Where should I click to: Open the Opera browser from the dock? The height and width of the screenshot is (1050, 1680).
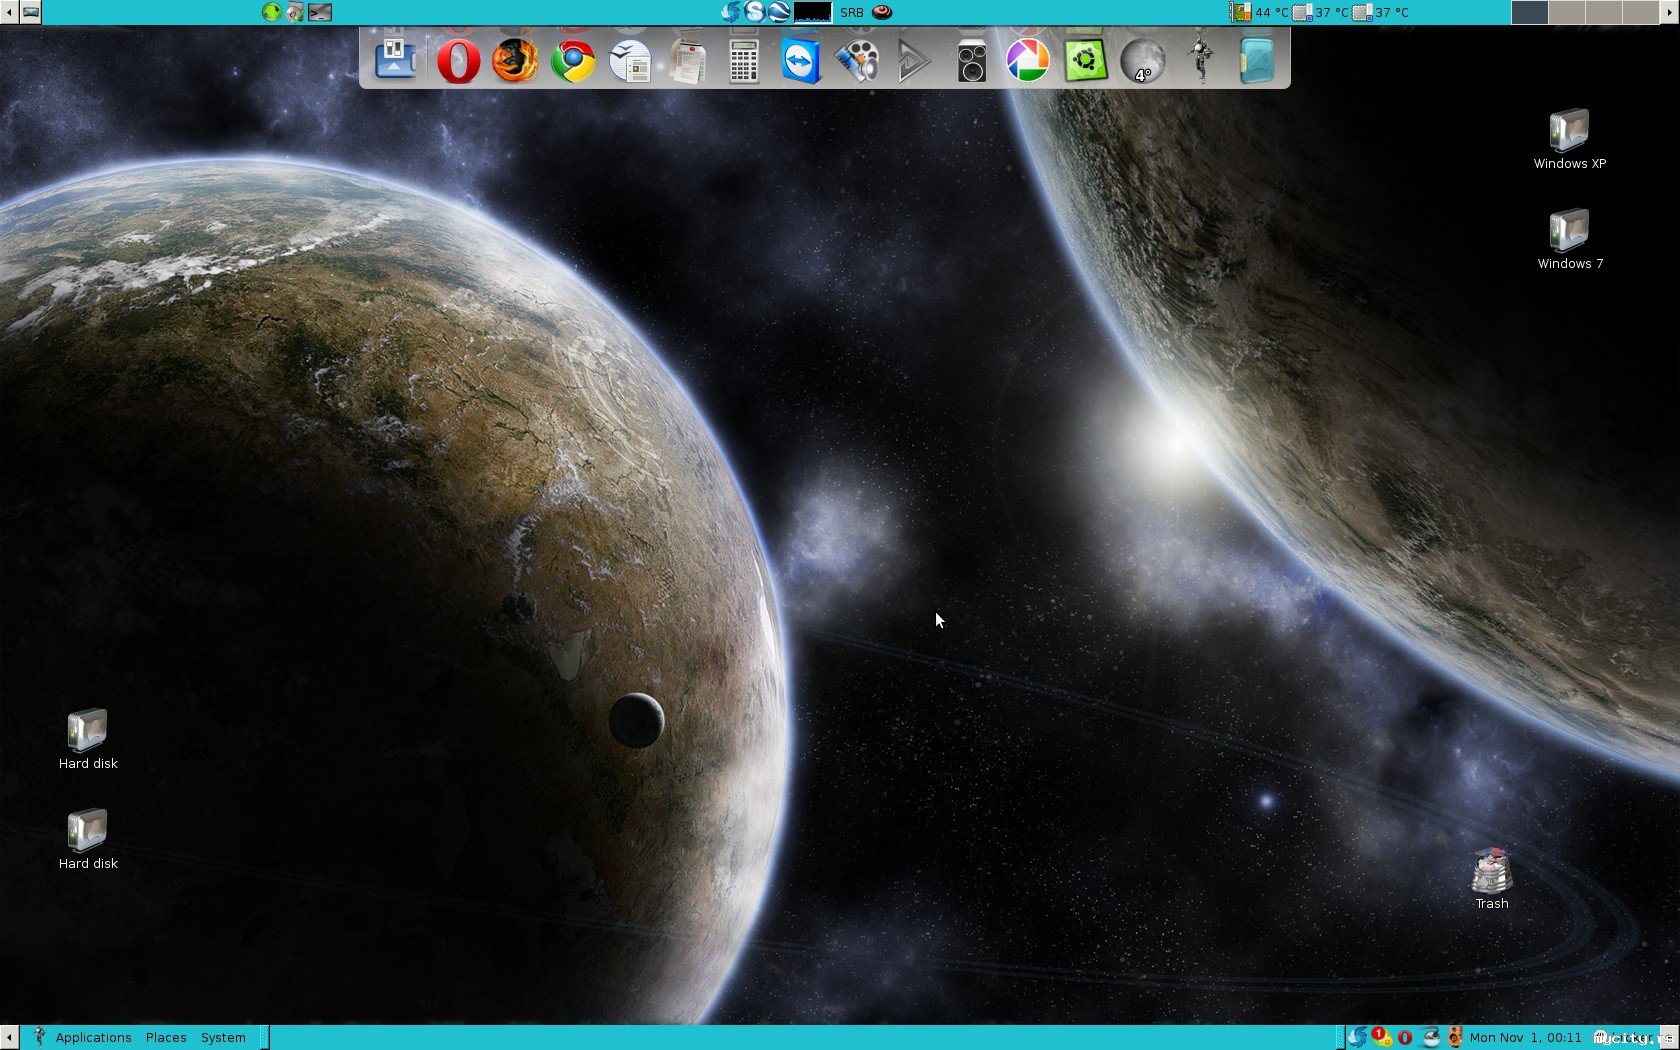[458, 62]
